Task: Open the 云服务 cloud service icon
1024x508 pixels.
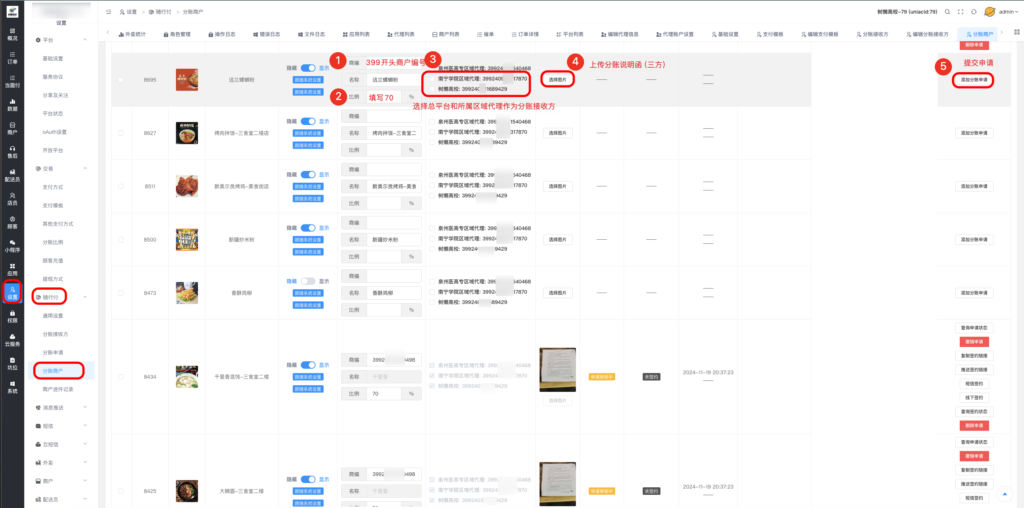Action: (x=12, y=340)
